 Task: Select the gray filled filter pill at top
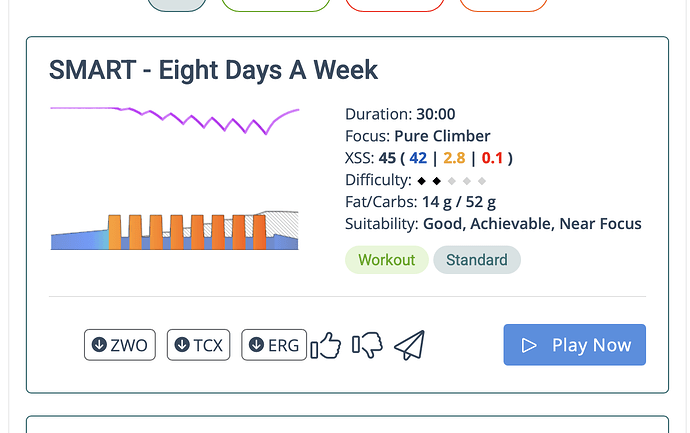point(177,4)
